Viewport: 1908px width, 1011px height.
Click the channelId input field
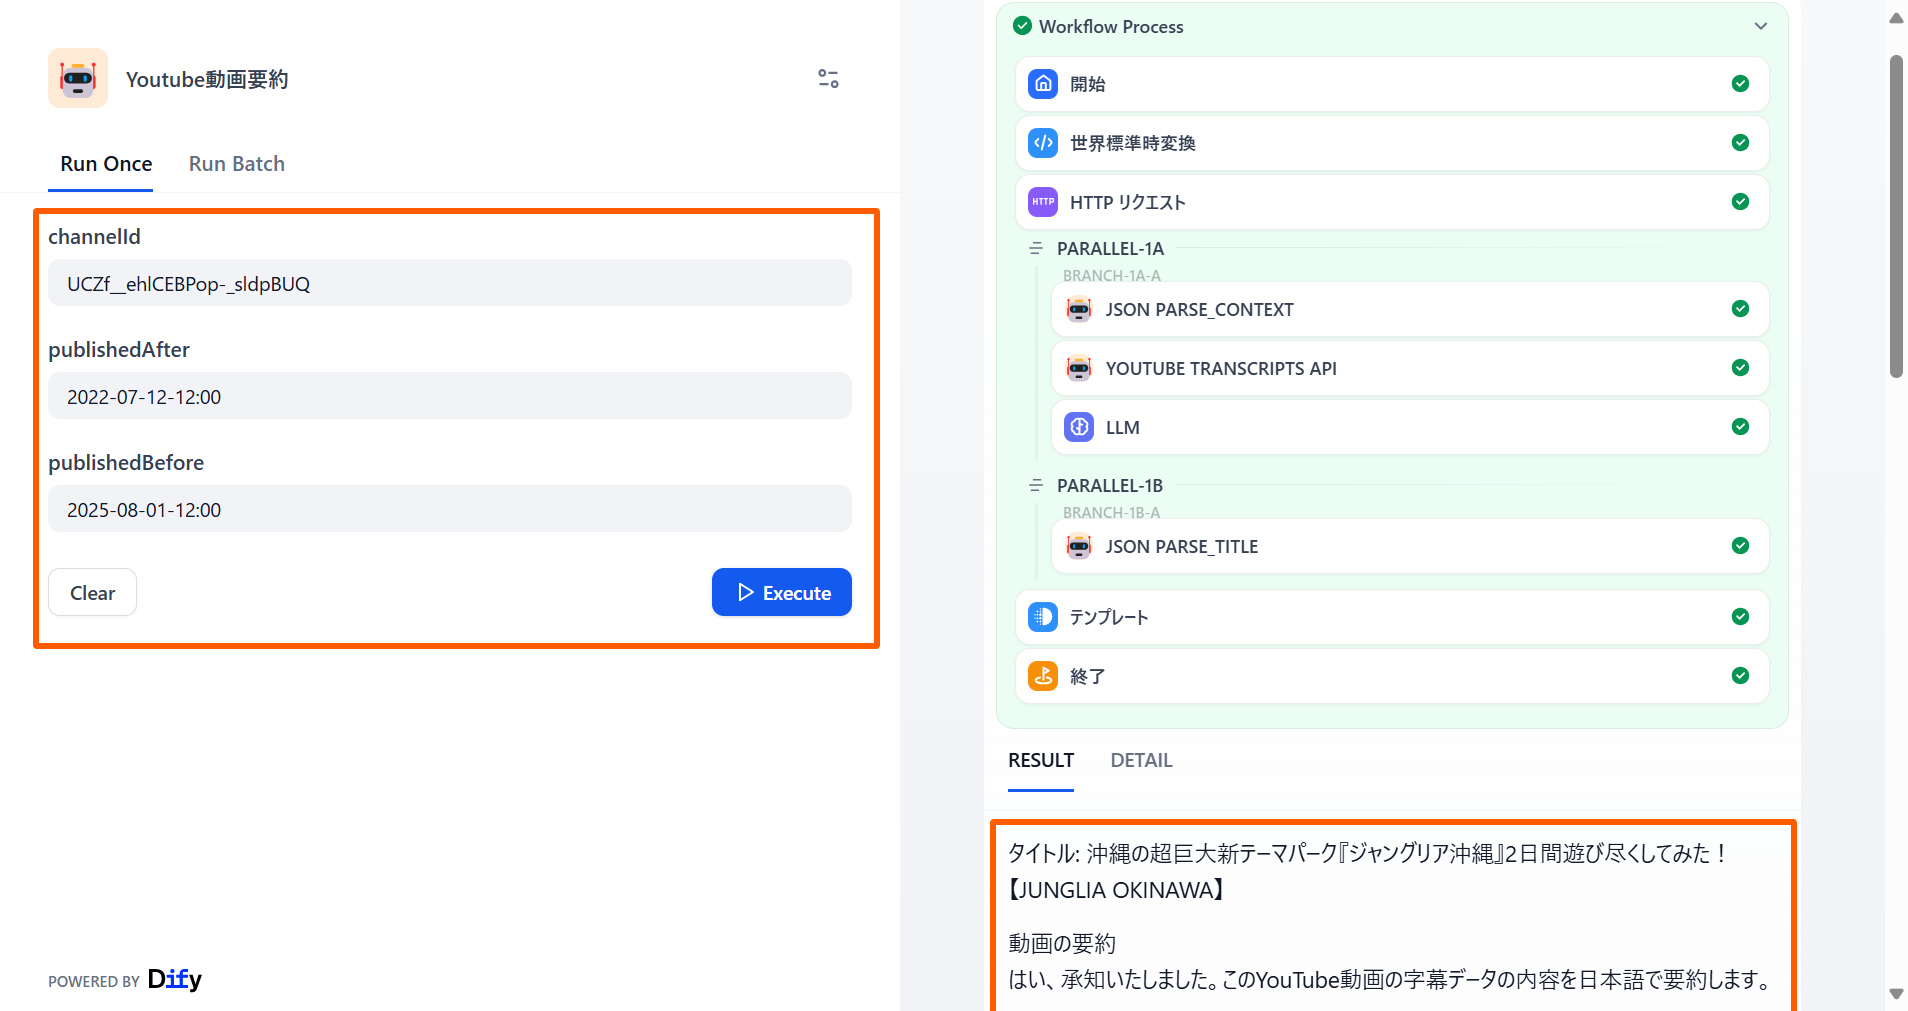coord(450,284)
